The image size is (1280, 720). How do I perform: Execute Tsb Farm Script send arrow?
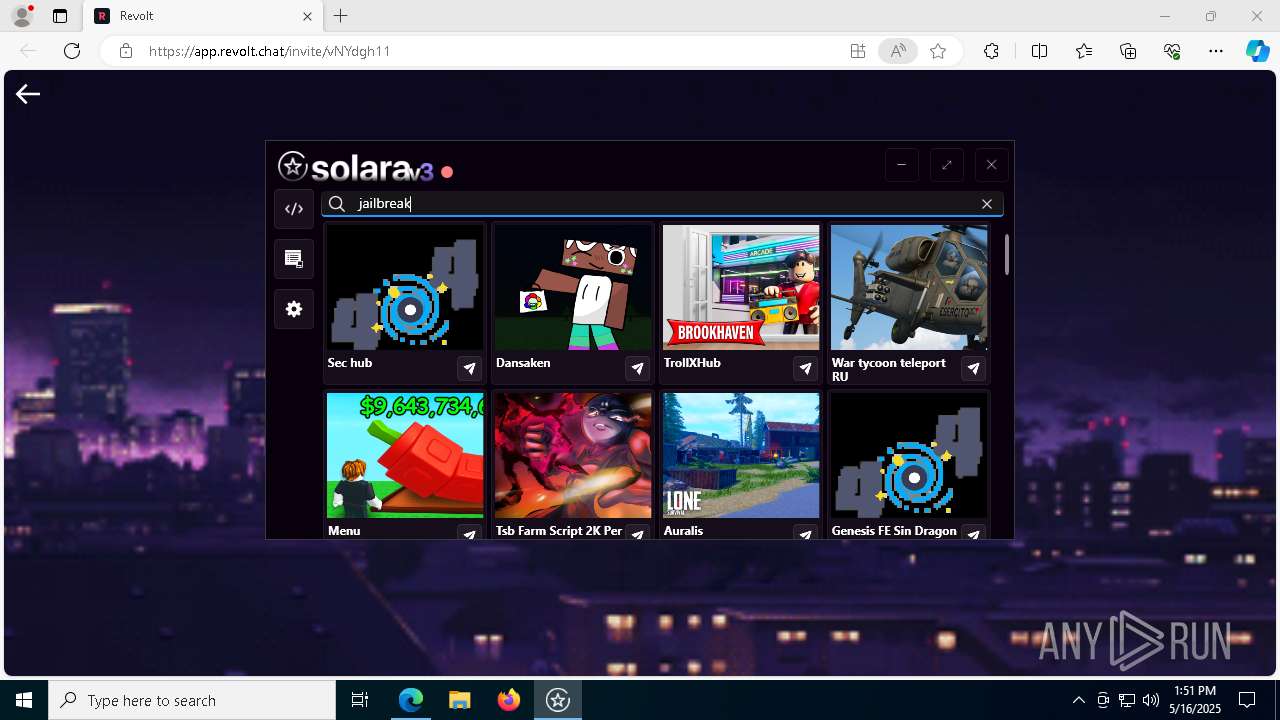637,534
